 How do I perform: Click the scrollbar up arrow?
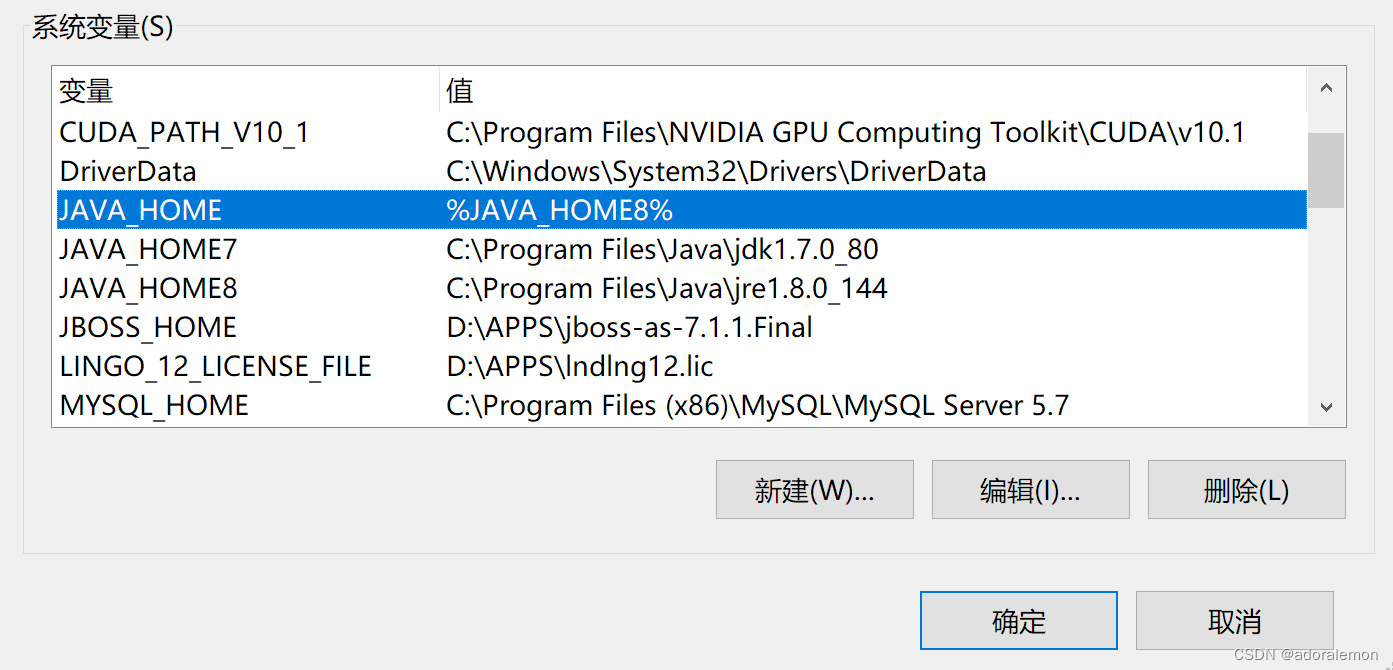1326,87
